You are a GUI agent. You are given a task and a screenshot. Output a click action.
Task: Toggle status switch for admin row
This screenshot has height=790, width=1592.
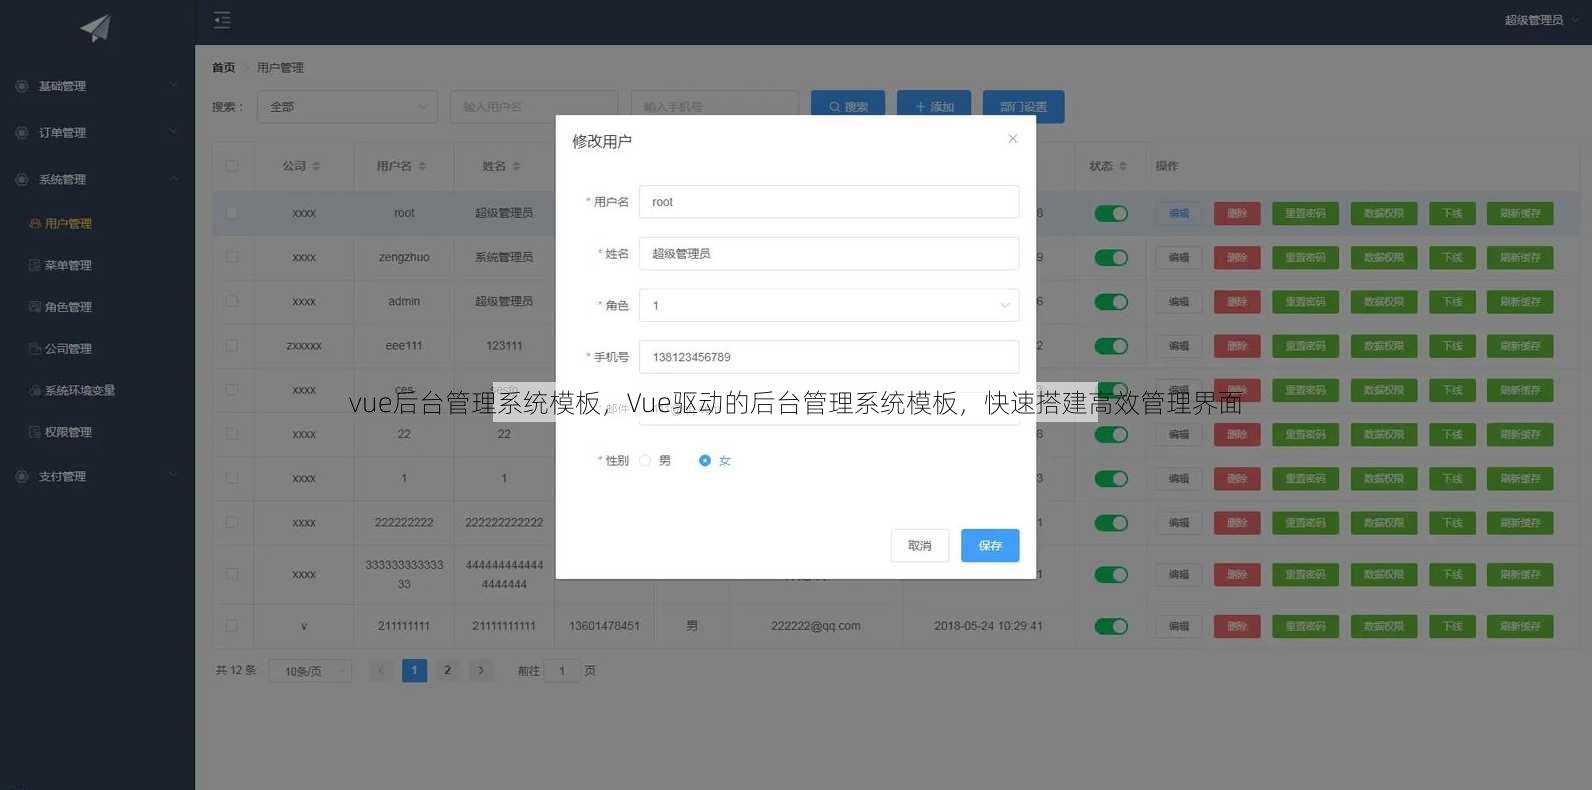tap(1111, 301)
